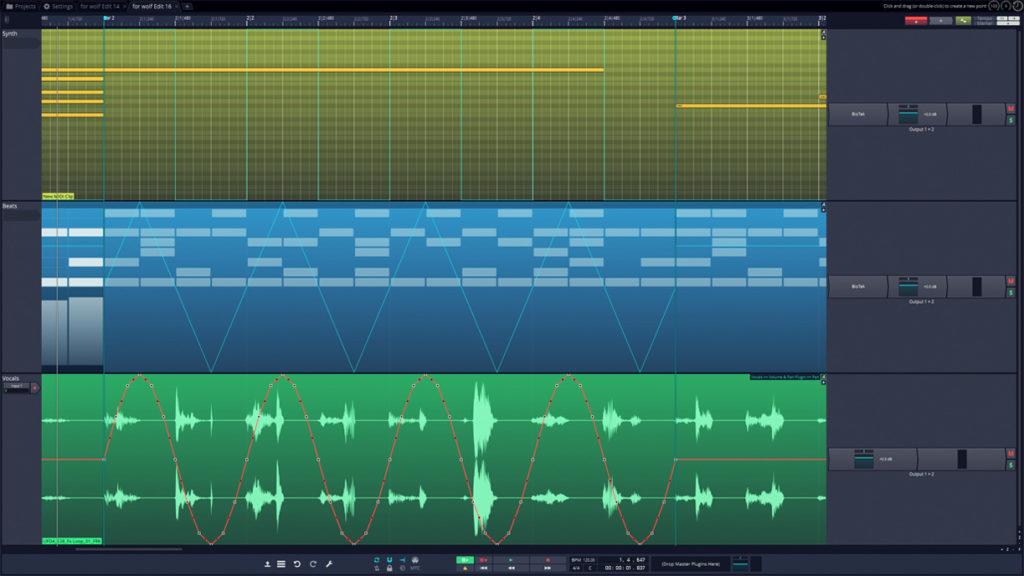Open the hamburger menu icon in bottom toolbar
1024x576 pixels.
tap(281, 564)
